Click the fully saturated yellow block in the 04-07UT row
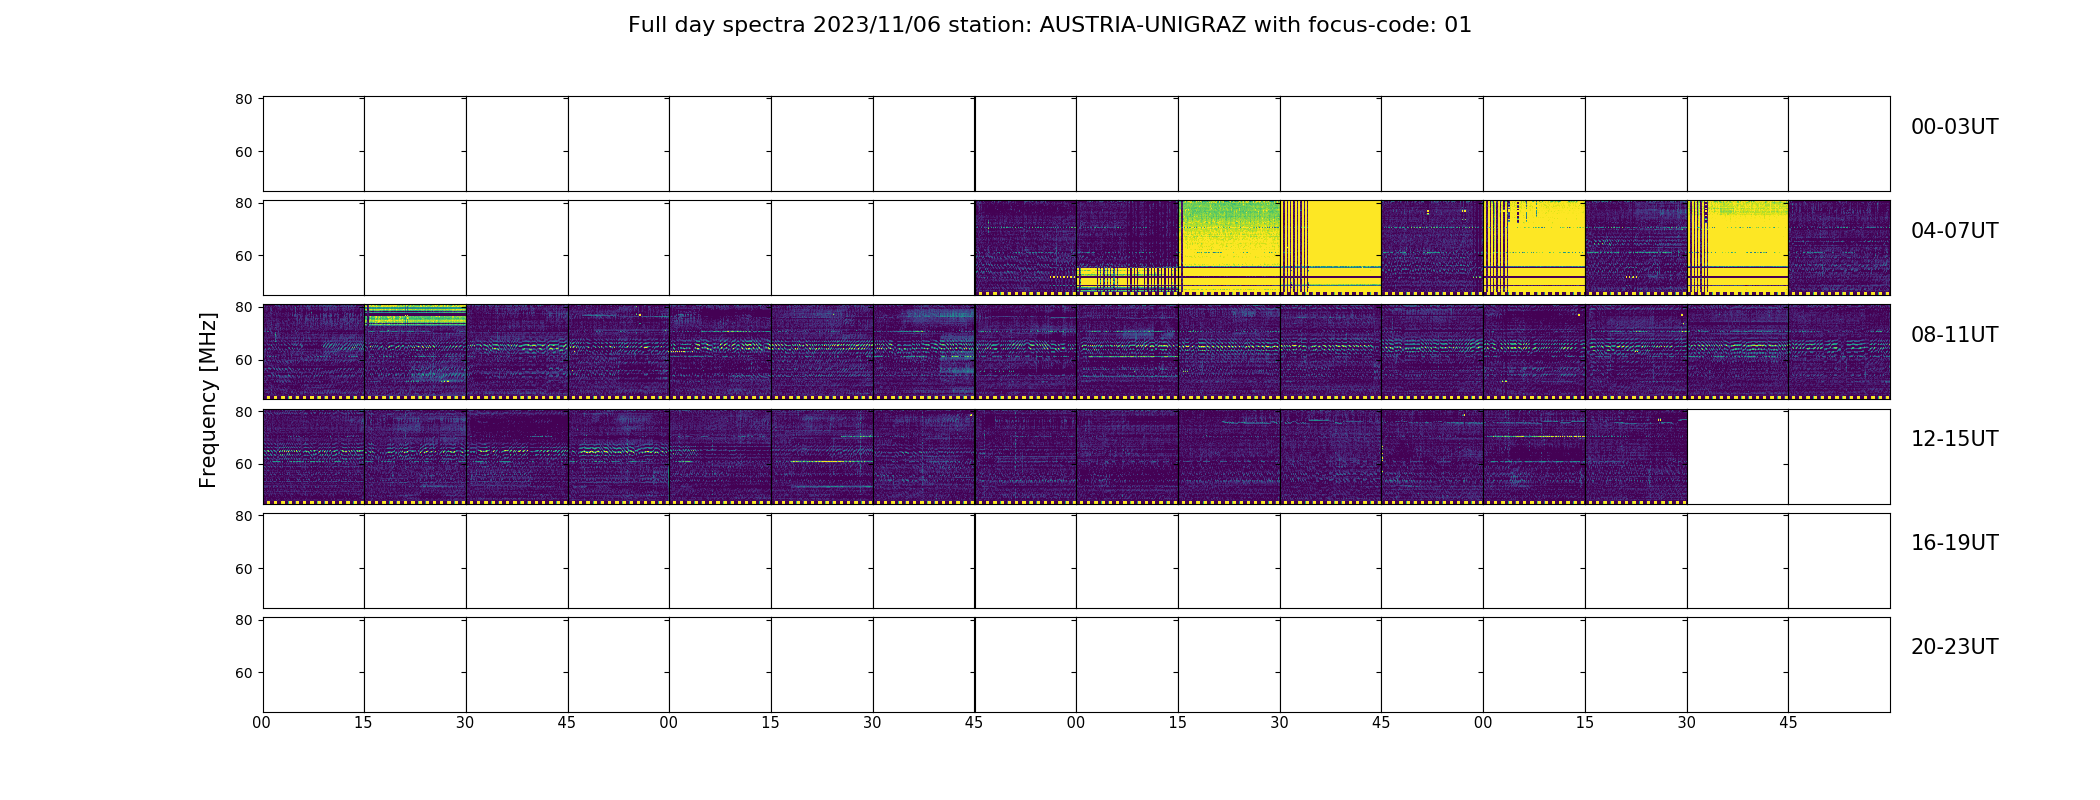Screen dimensions: 2100x800 pos(1345,247)
